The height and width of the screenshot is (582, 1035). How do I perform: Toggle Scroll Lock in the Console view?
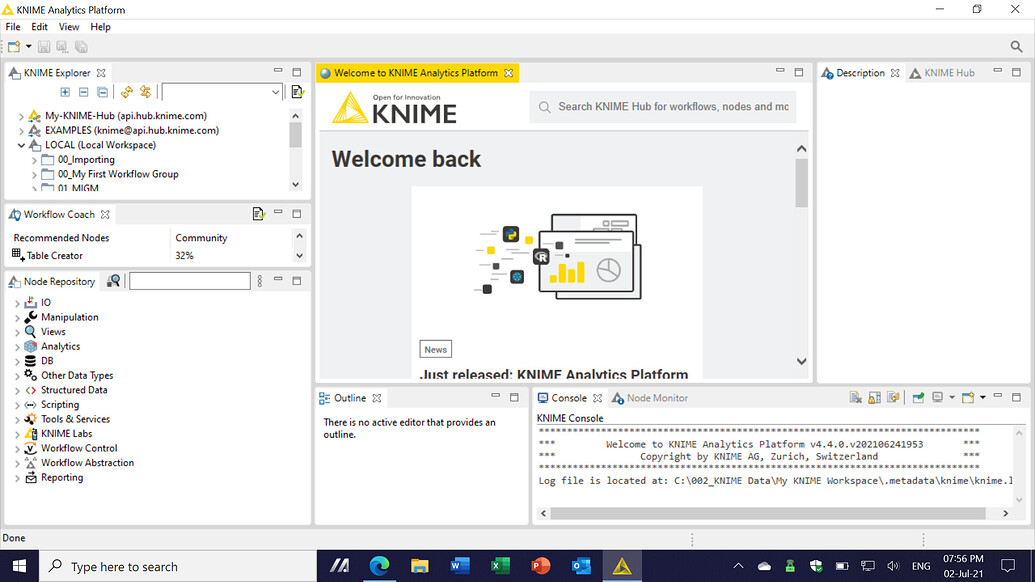874,397
